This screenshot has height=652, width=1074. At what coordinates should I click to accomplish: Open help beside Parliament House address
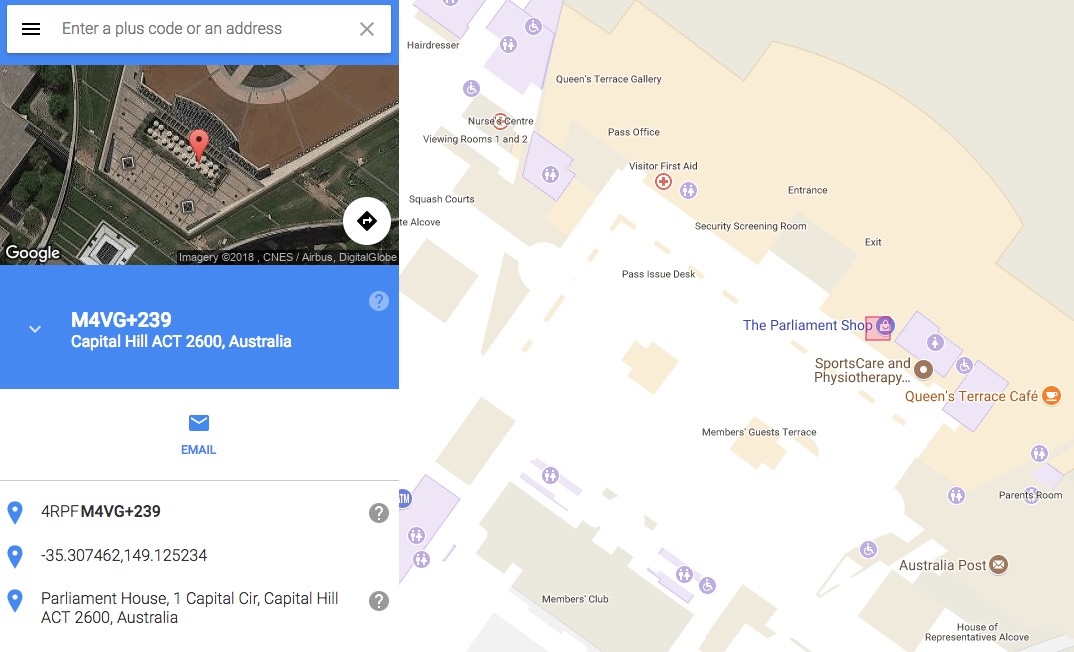379,601
